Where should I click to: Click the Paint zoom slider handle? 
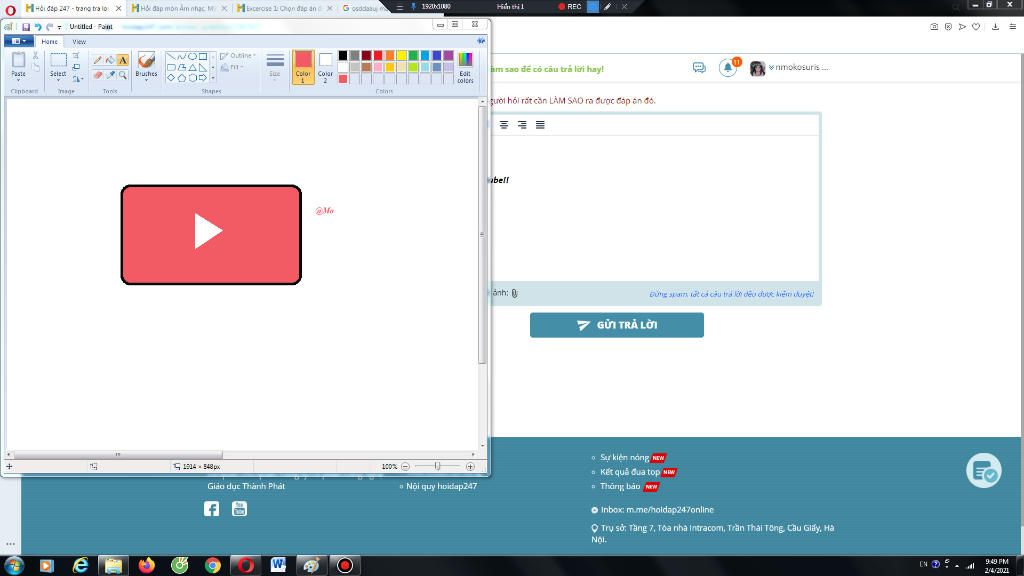click(438, 466)
